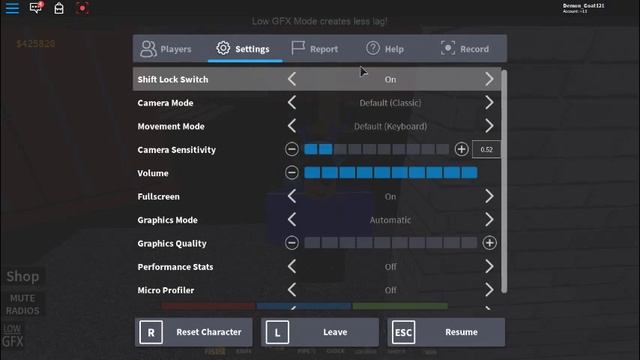The width and height of the screenshot is (640, 360).
Task: Open the Shop button
Action: pos(23,276)
